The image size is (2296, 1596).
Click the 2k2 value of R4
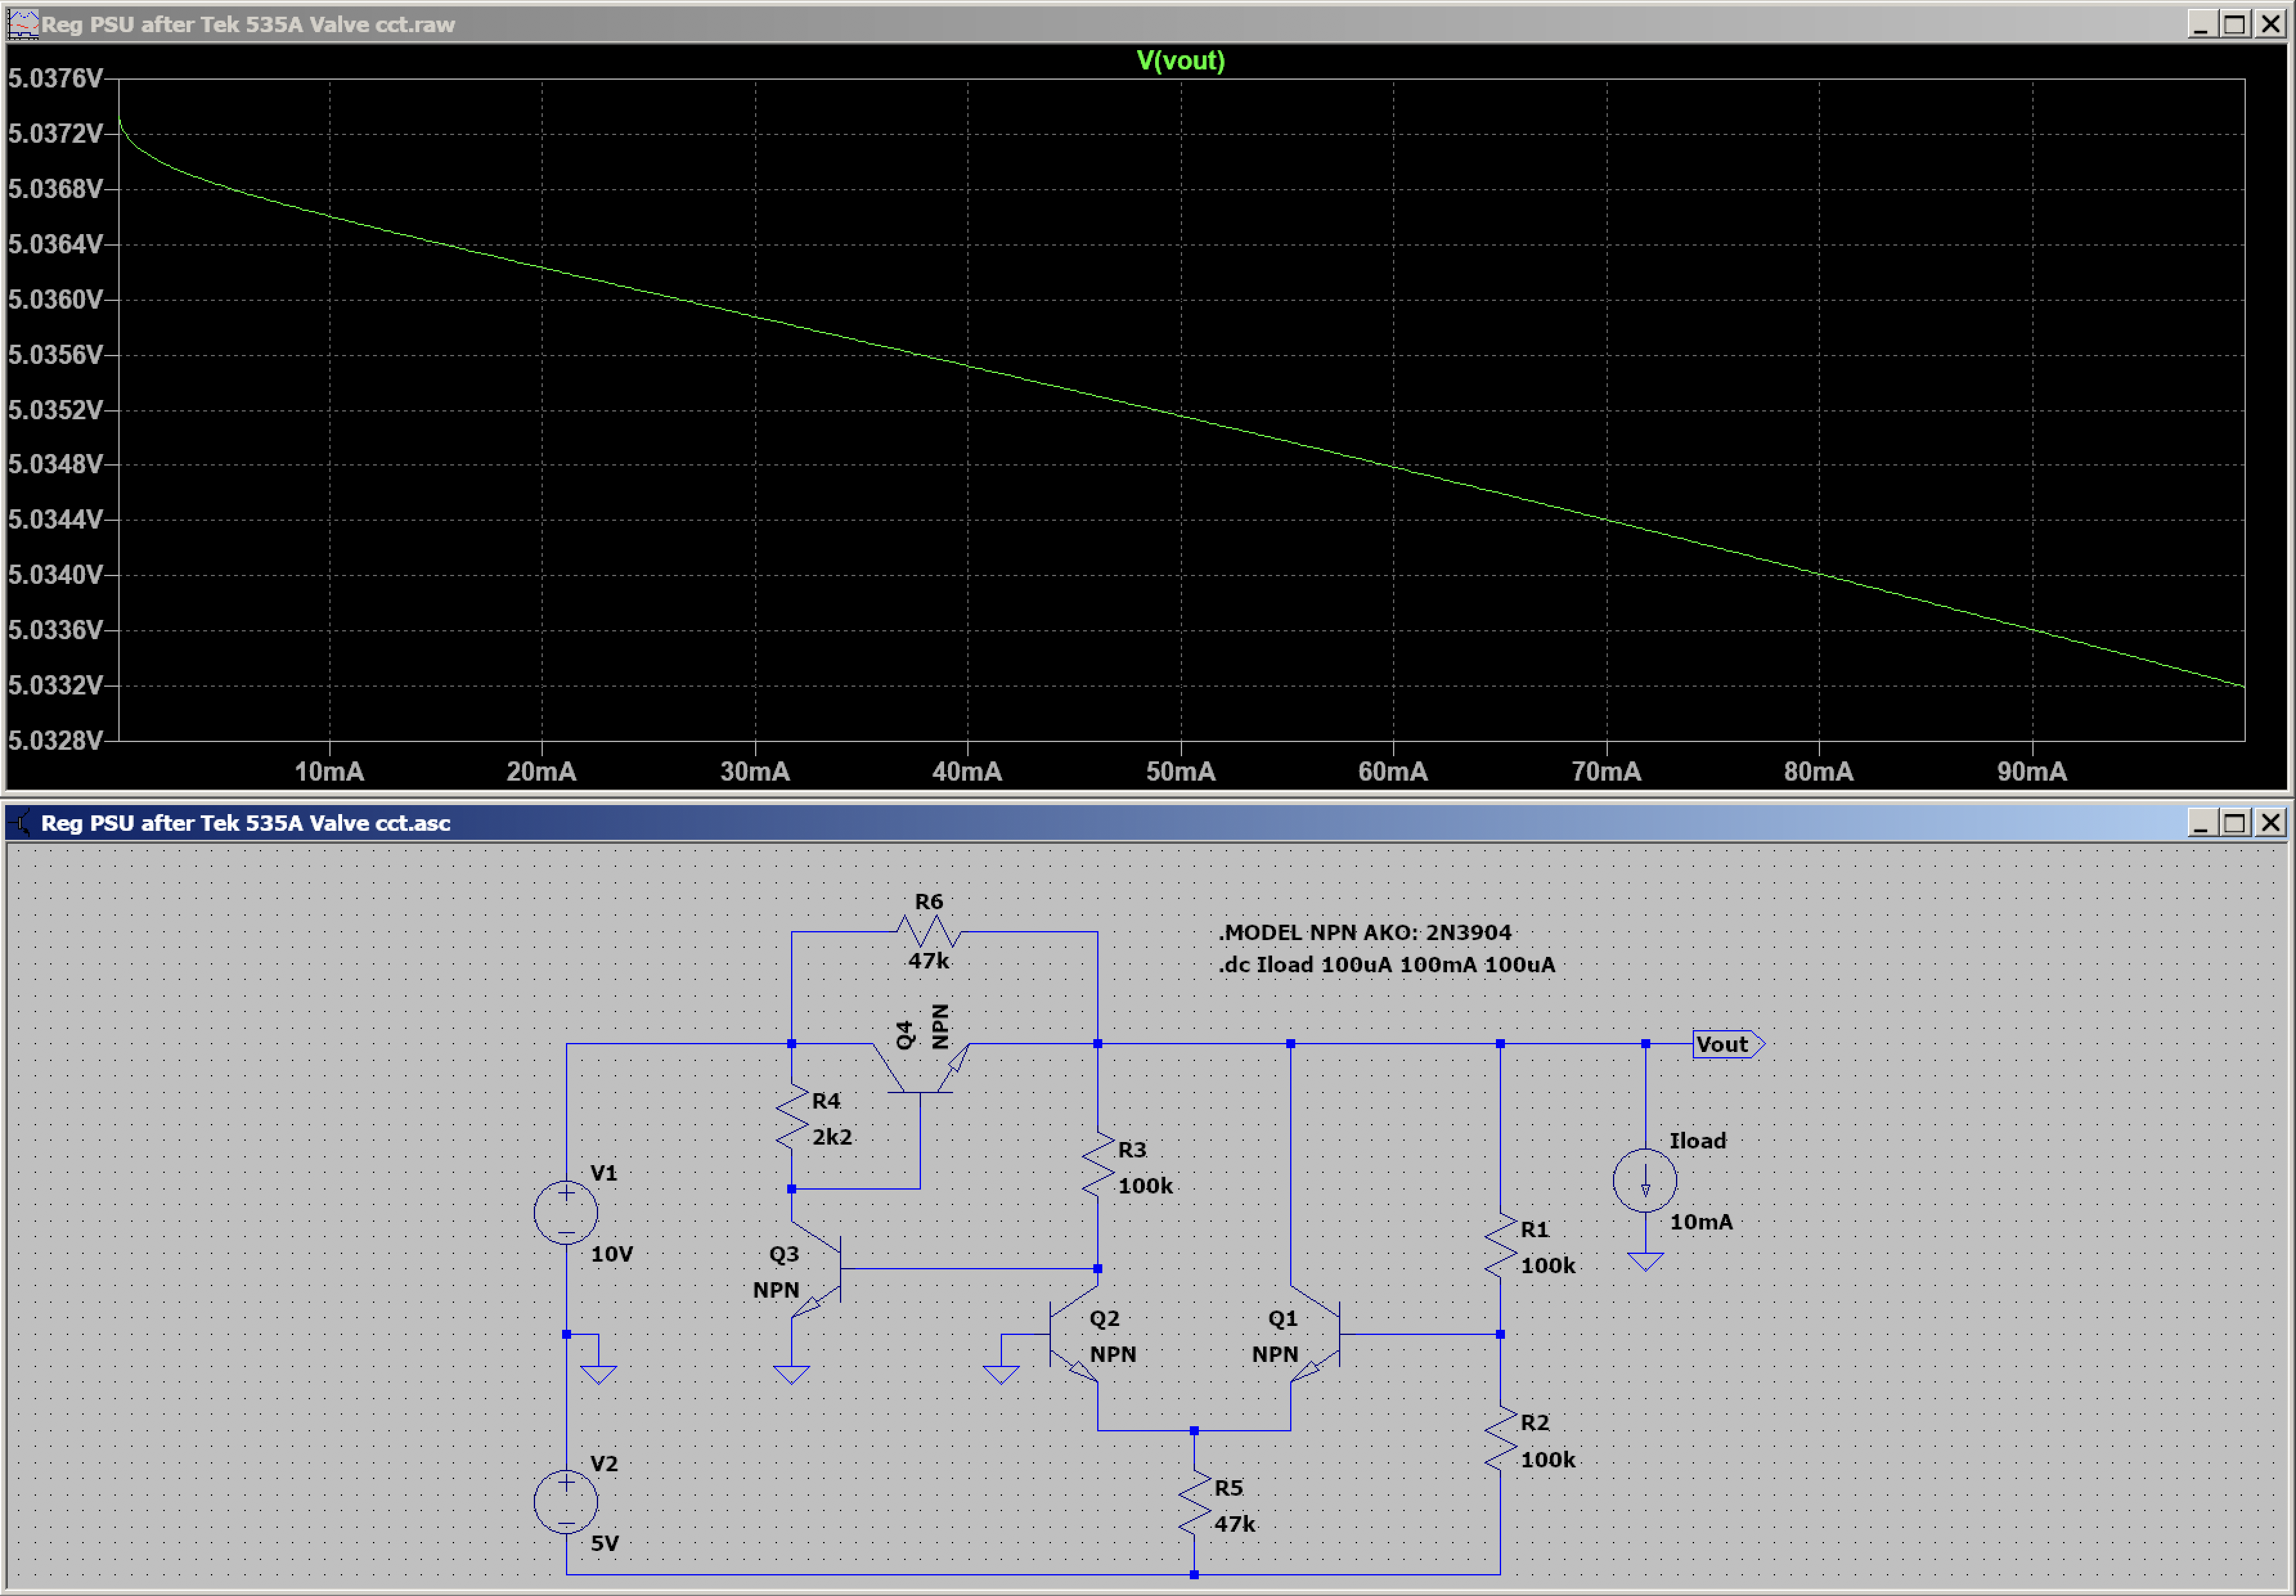pos(832,1137)
